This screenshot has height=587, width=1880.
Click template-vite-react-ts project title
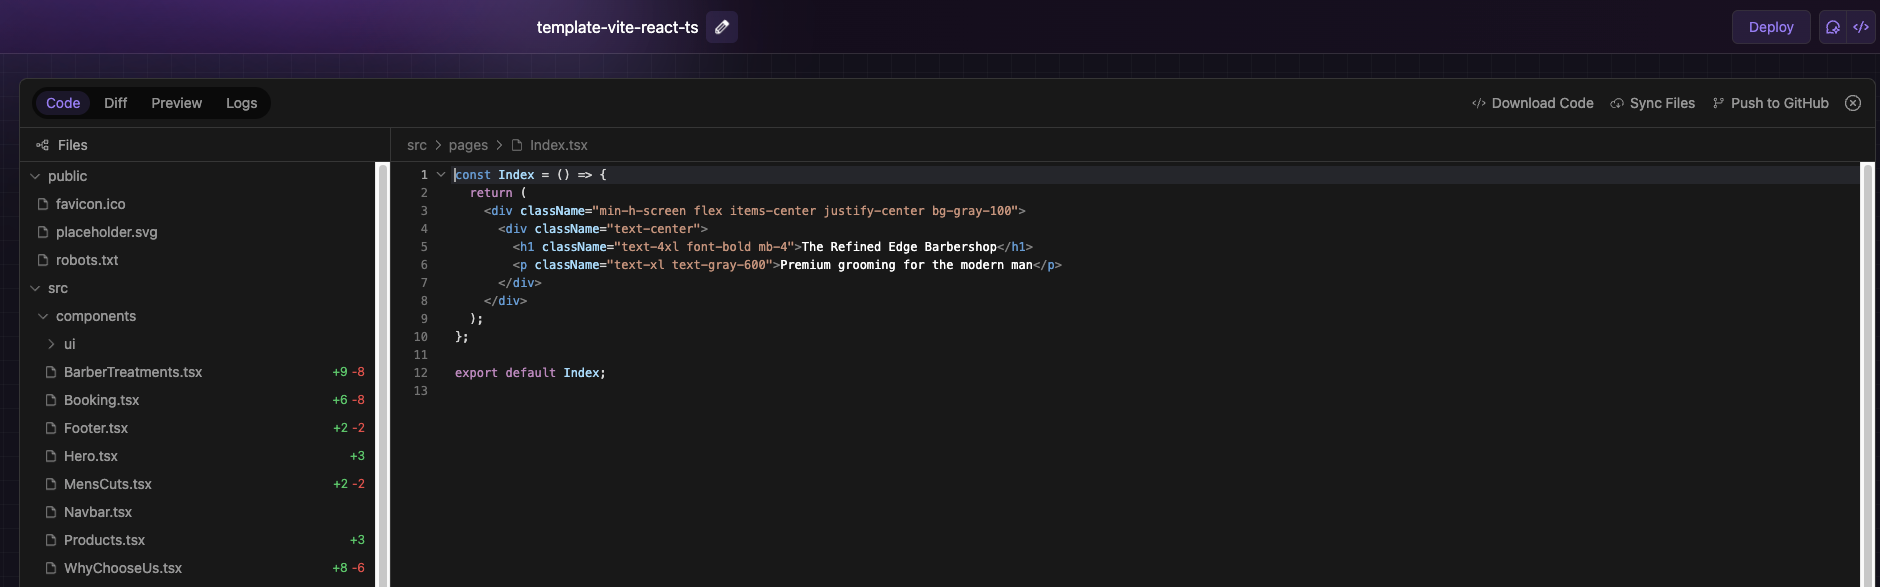click(617, 27)
